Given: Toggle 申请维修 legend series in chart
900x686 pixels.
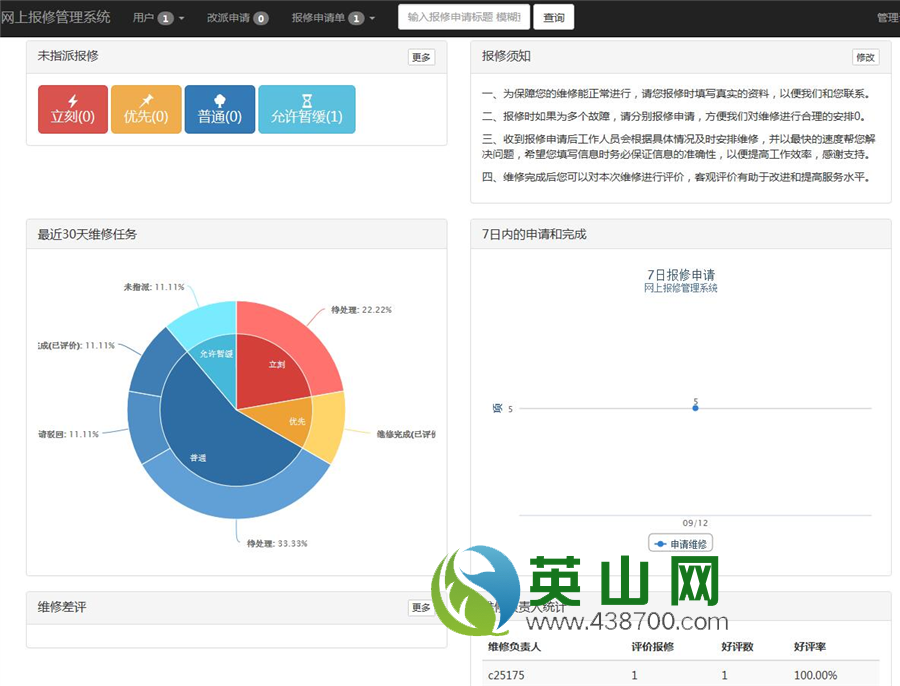Looking at the screenshot, I should click(681, 544).
